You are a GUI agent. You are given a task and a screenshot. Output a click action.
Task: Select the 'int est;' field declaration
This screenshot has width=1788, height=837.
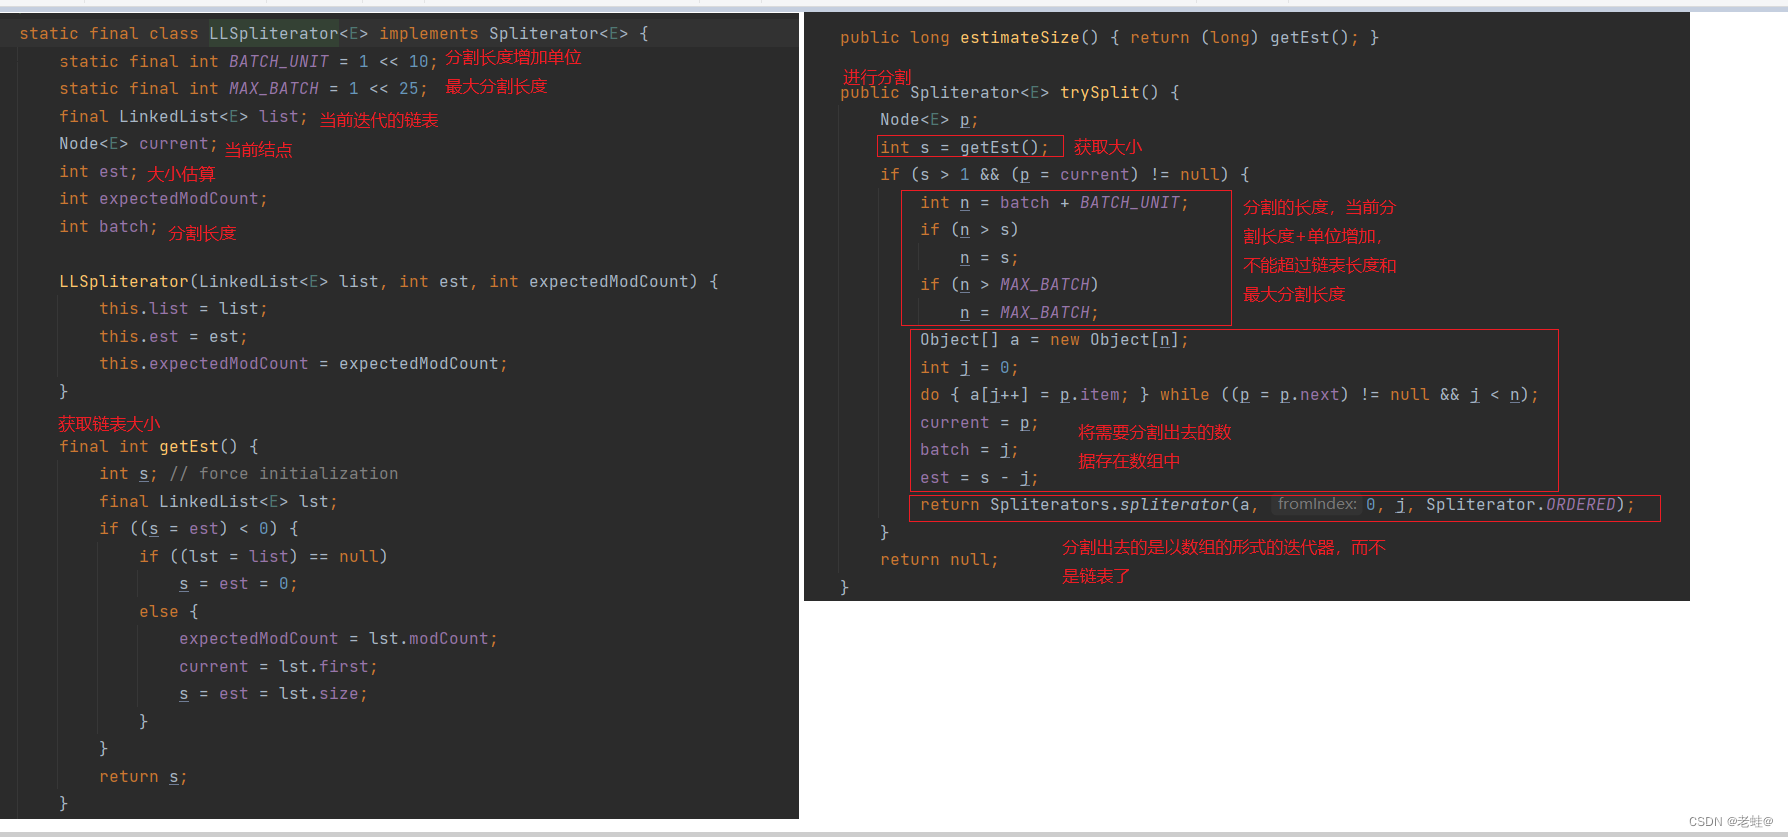tap(98, 172)
